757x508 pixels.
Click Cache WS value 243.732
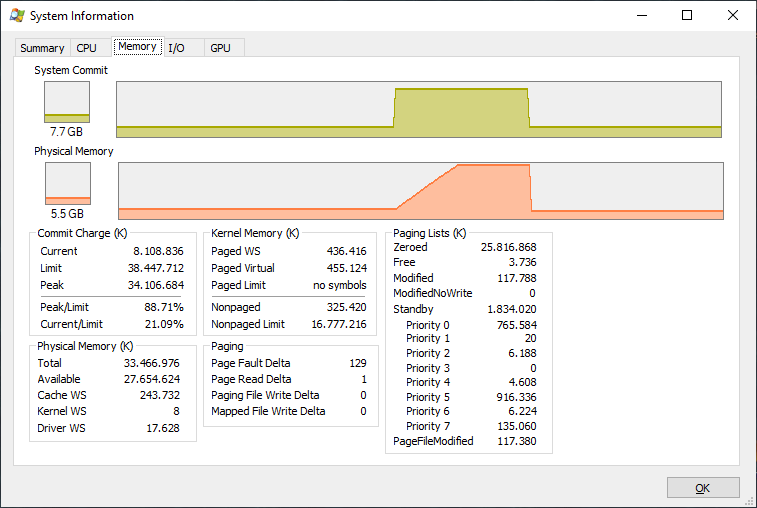160,395
